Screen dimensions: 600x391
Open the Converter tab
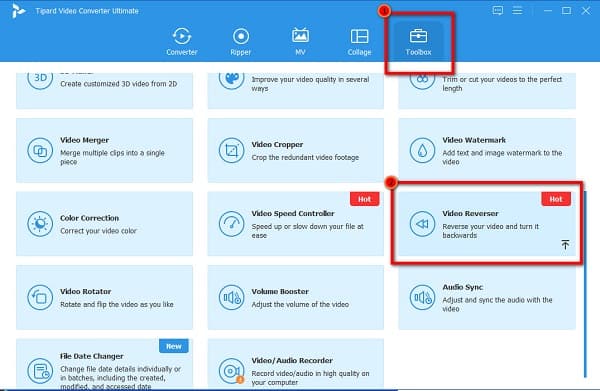[182, 41]
